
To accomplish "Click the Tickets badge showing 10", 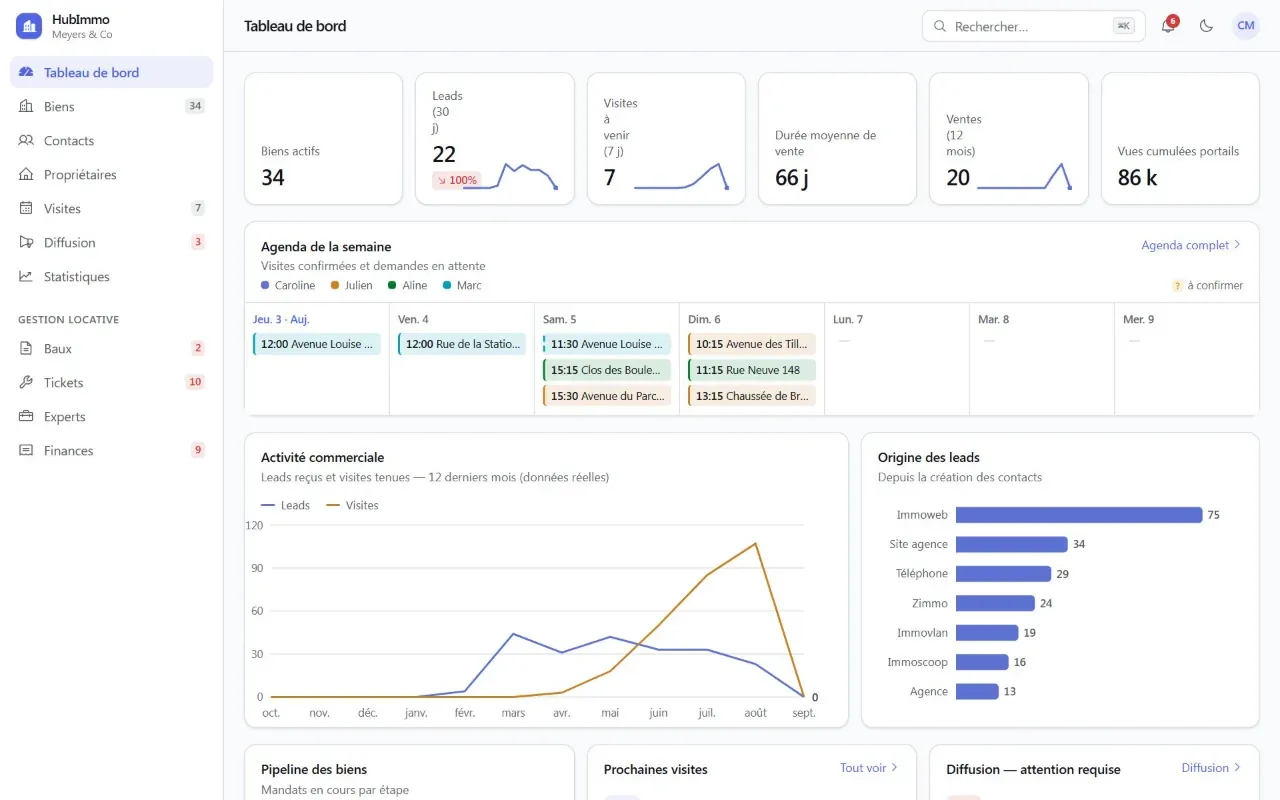I will pos(195,382).
